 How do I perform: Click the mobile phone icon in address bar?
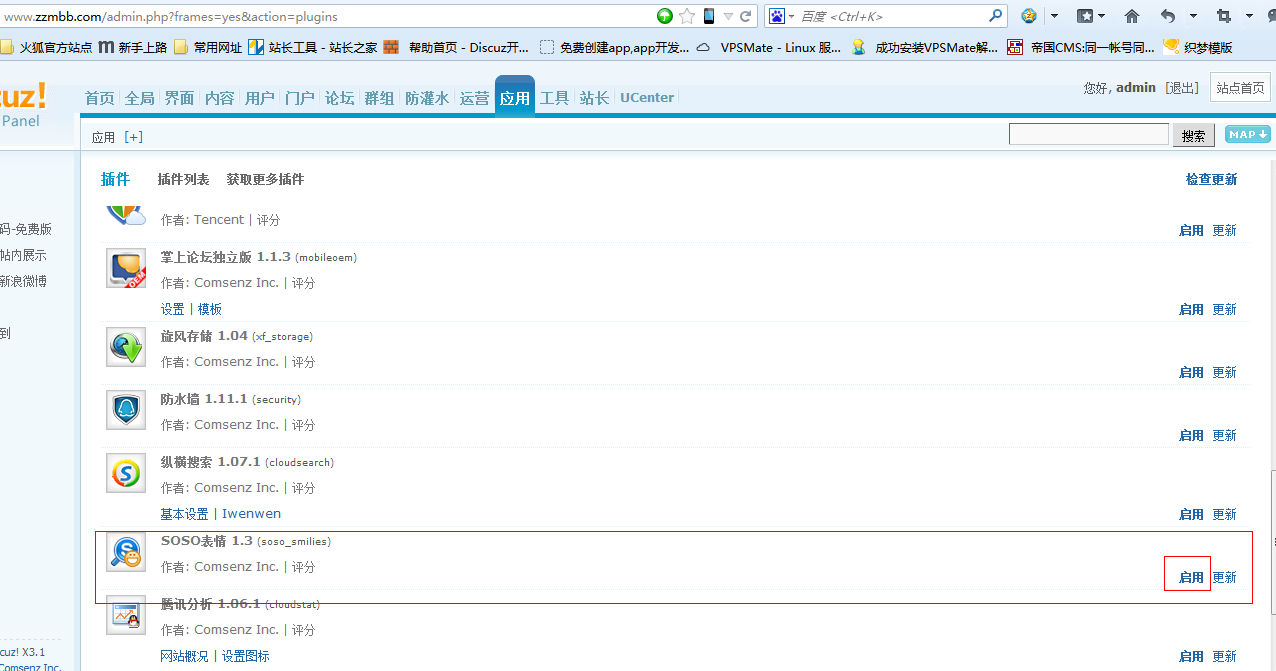tap(709, 16)
